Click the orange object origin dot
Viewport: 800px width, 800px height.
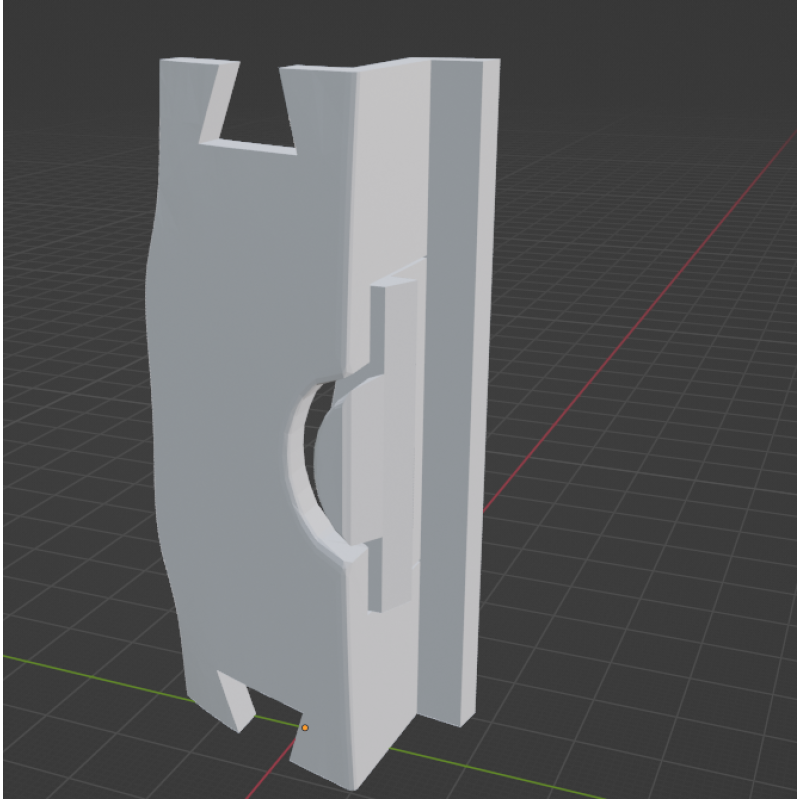pos(305,728)
